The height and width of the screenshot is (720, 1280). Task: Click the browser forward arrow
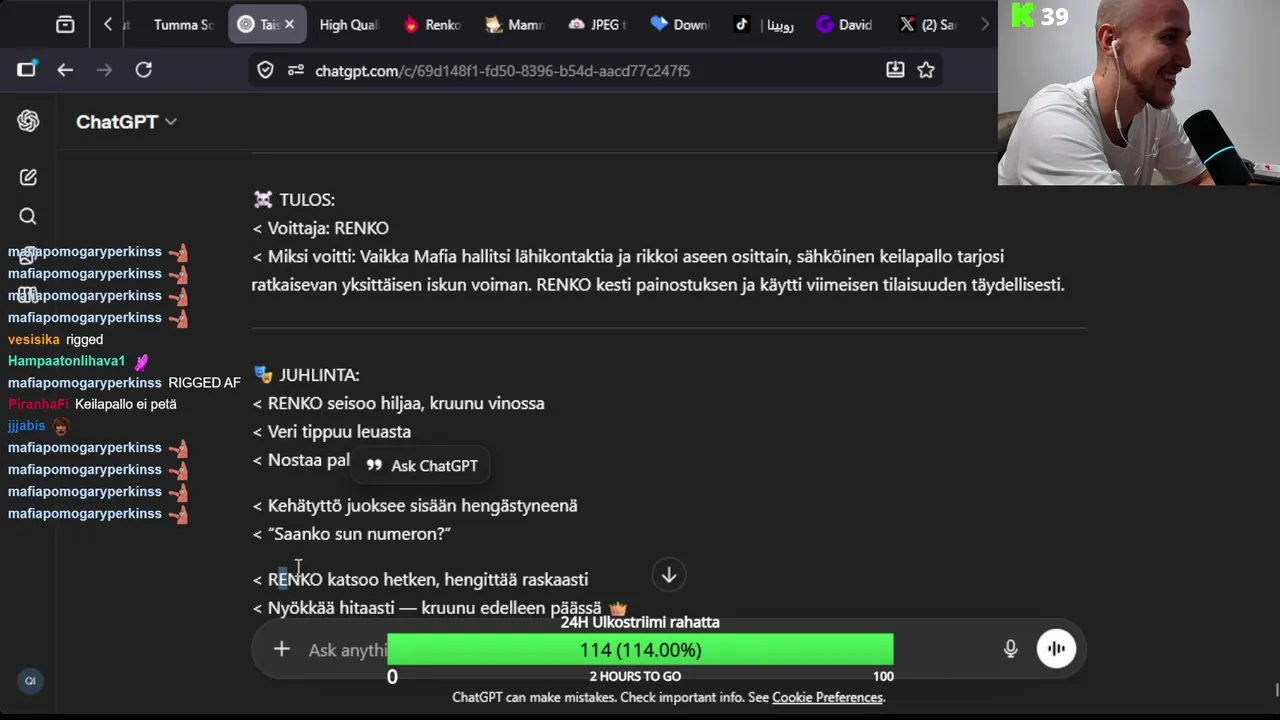coord(104,70)
